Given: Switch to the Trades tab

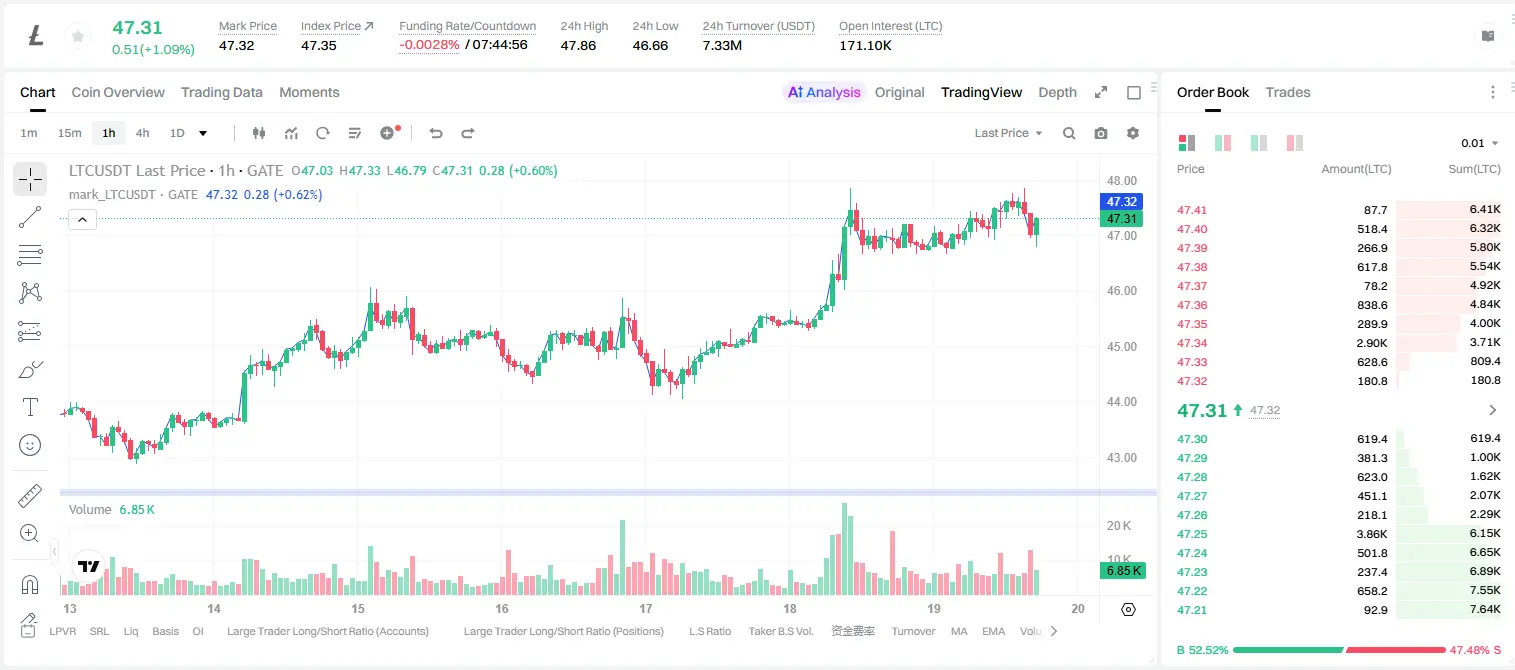Looking at the screenshot, I should [1288, 92].
